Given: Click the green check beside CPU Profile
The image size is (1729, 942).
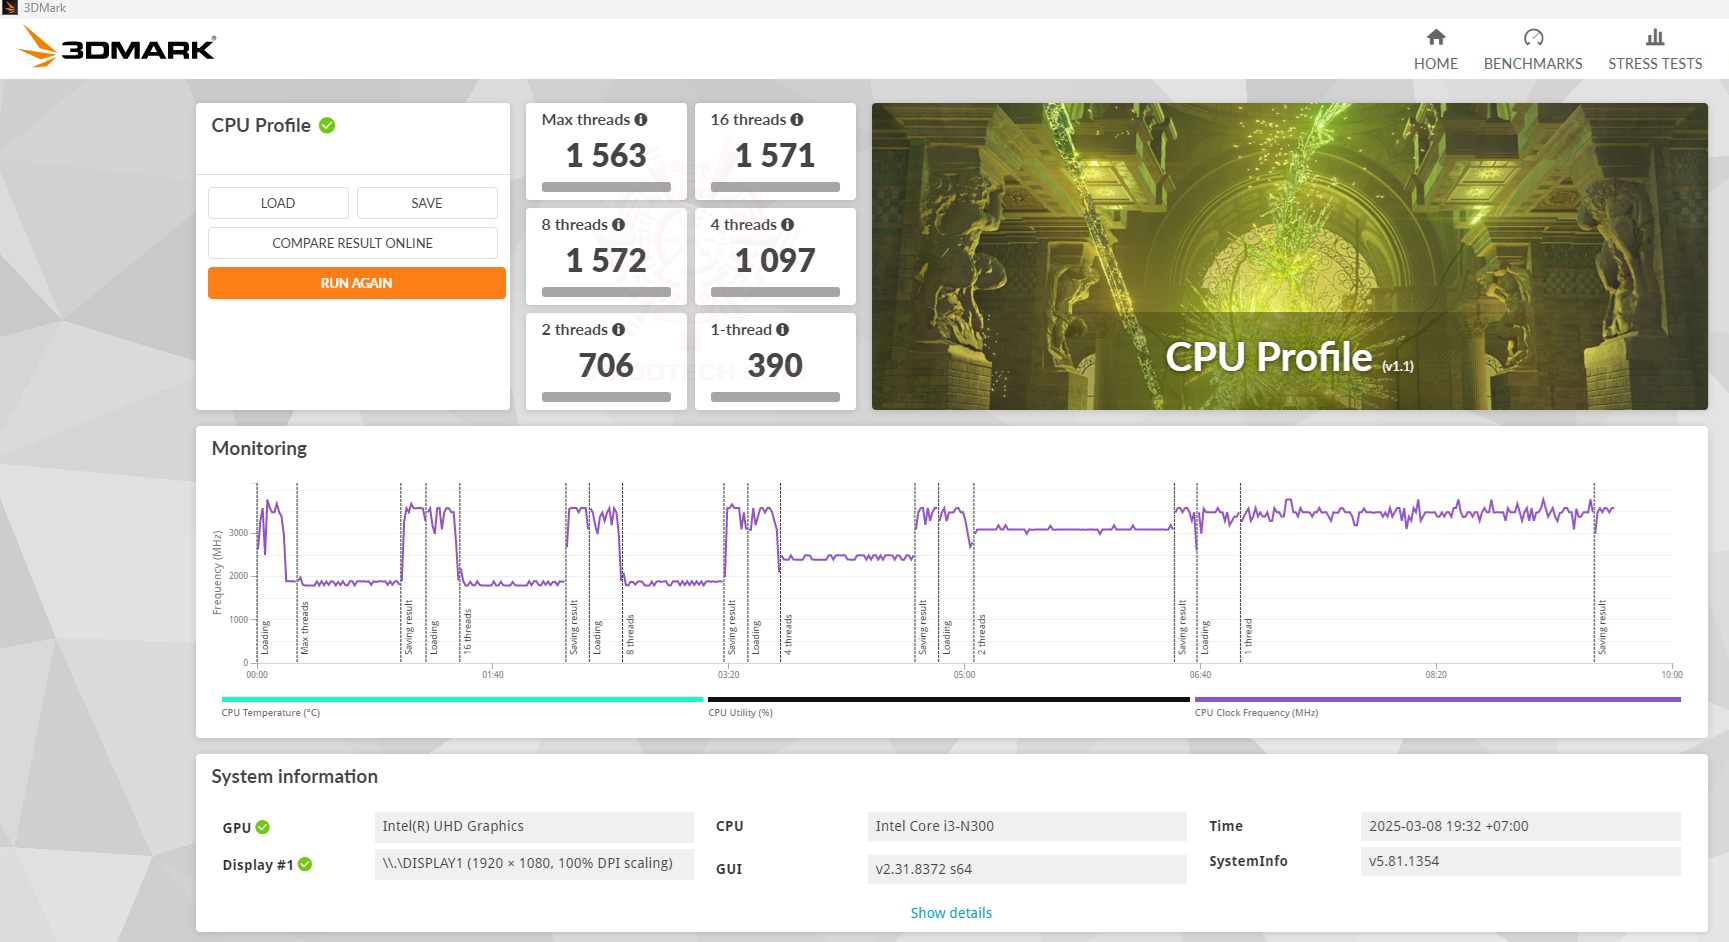Looking at the screenshot, I should tap(327, 125).
